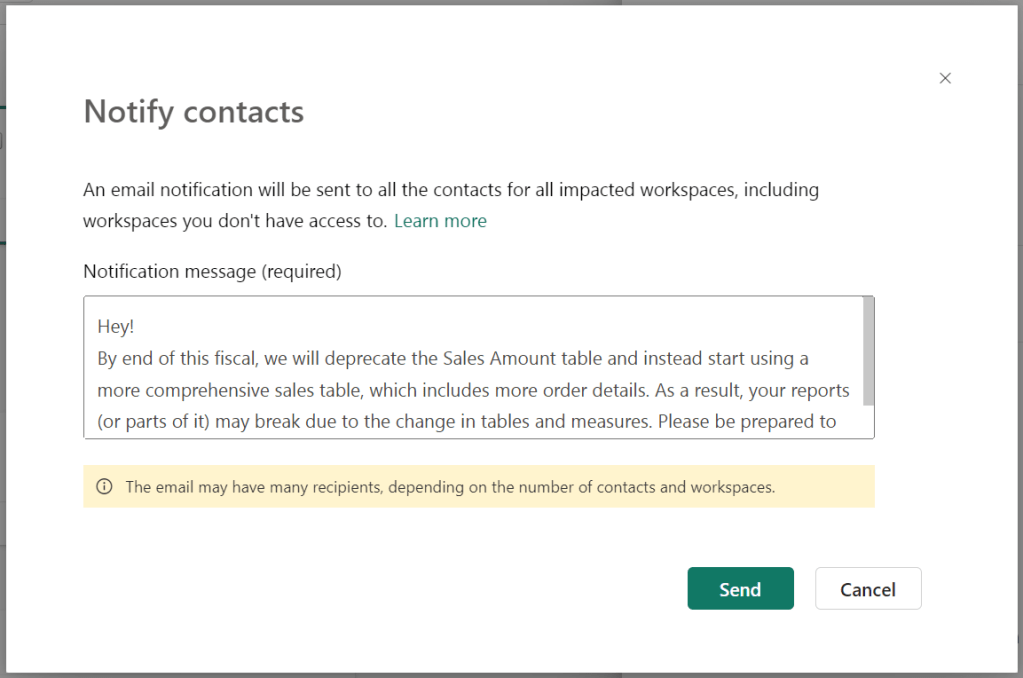Select the Notification message (required) label
This screenshot has height=678, width=1023.
[x=212, y=271]
